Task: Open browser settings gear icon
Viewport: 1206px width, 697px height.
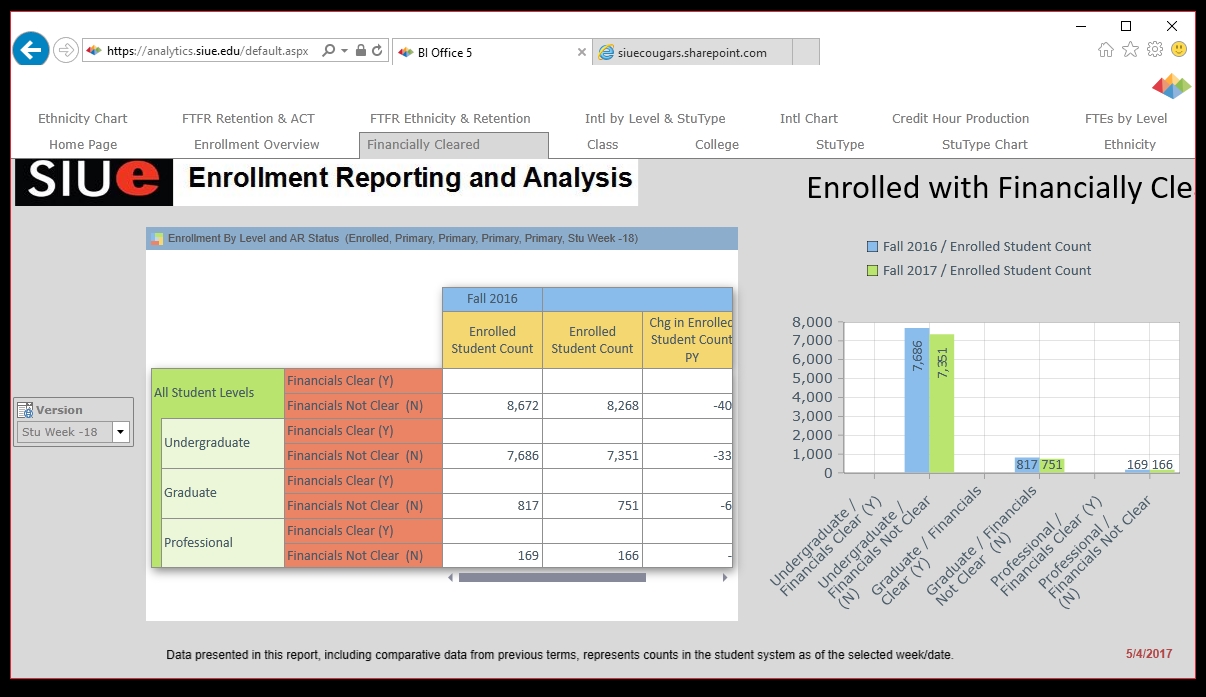Action: coord(1155,49)
